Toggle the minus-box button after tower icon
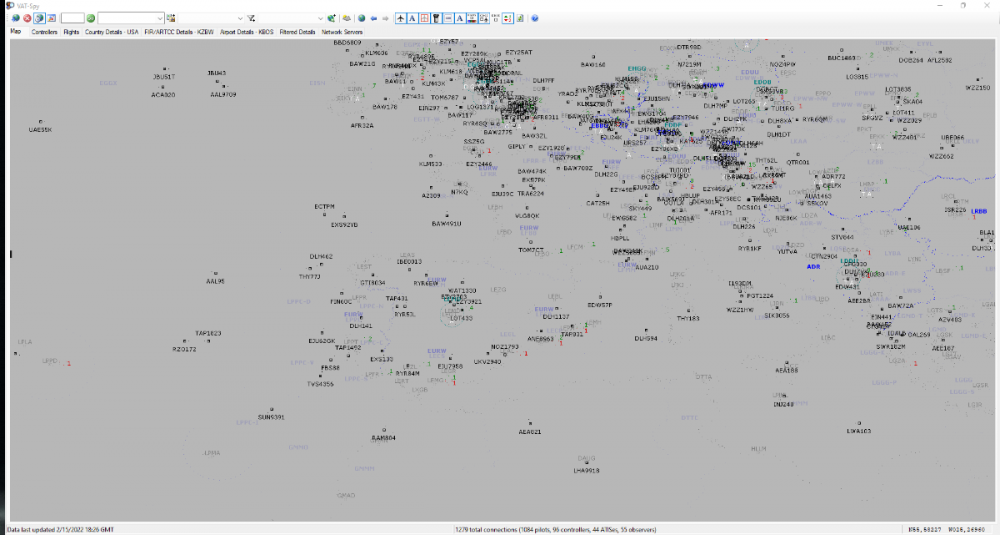Image resolution: width=1000 pixels, height=535 pixels. pyautogui.click(x=448, y=18)
